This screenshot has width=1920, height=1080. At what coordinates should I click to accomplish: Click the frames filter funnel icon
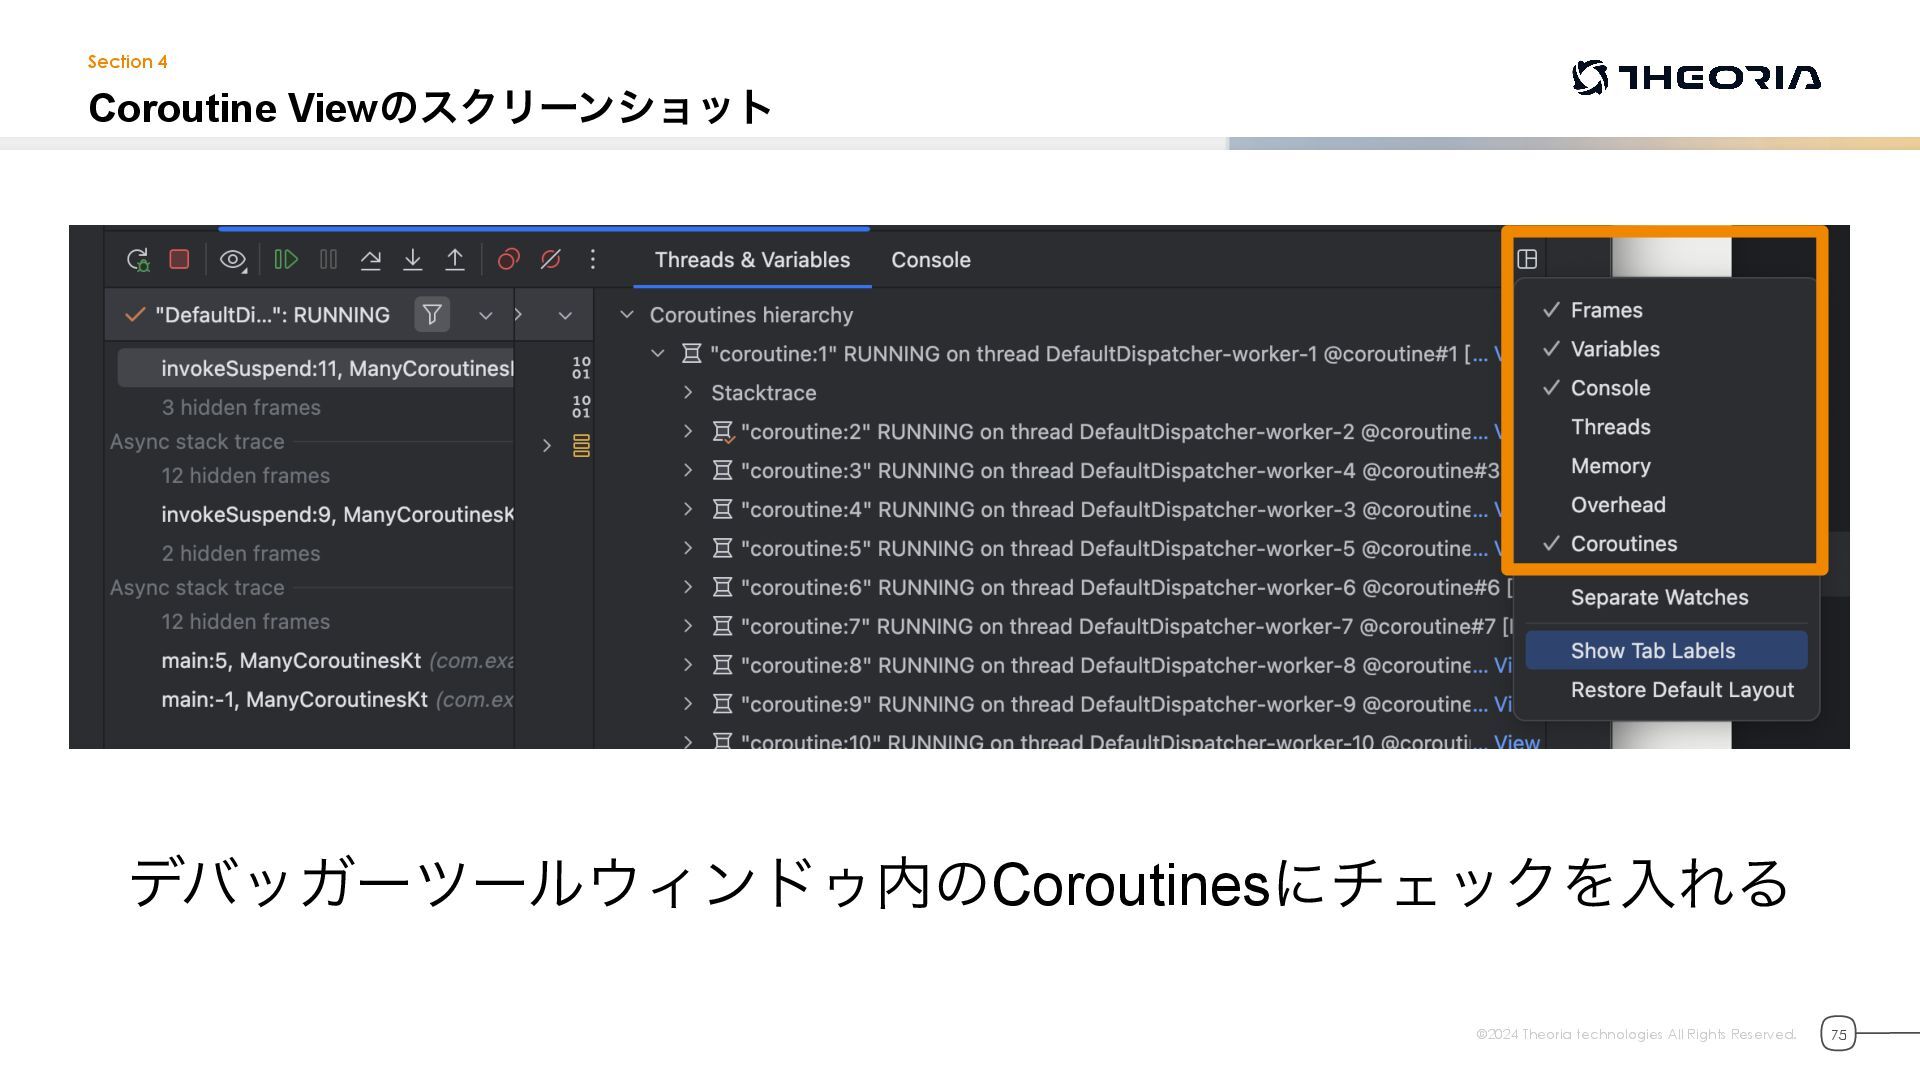pyautogui.click(x=432, y=315)
